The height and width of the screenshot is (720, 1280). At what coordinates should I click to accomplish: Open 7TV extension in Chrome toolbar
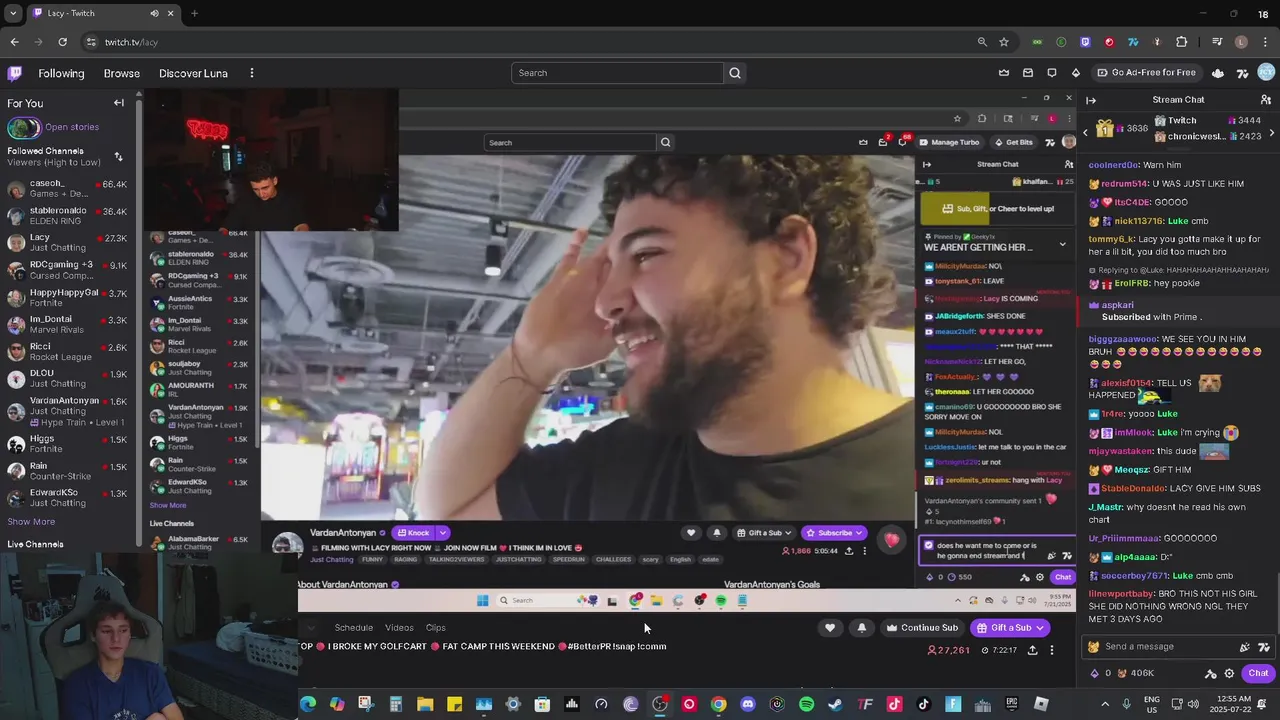[x=1133, y=42]
